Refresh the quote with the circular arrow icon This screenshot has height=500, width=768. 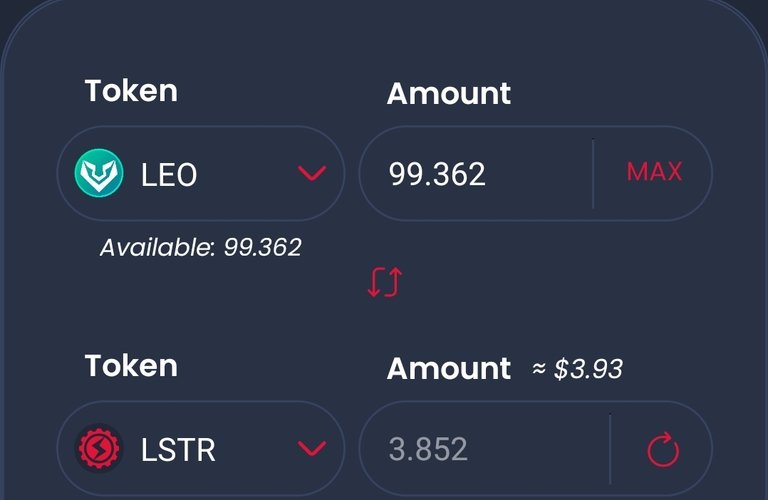[663, 450]
